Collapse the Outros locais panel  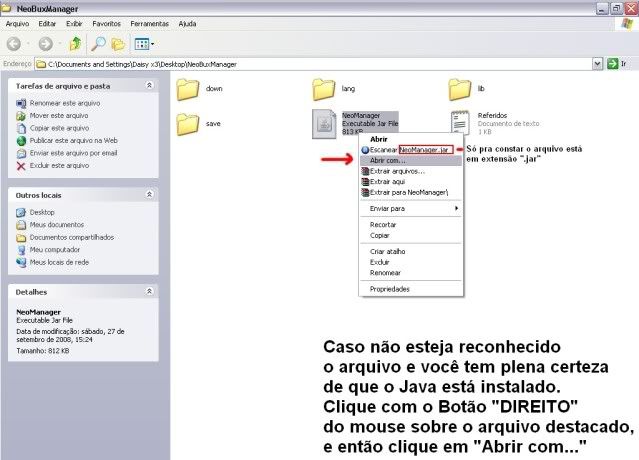[149, 195]
